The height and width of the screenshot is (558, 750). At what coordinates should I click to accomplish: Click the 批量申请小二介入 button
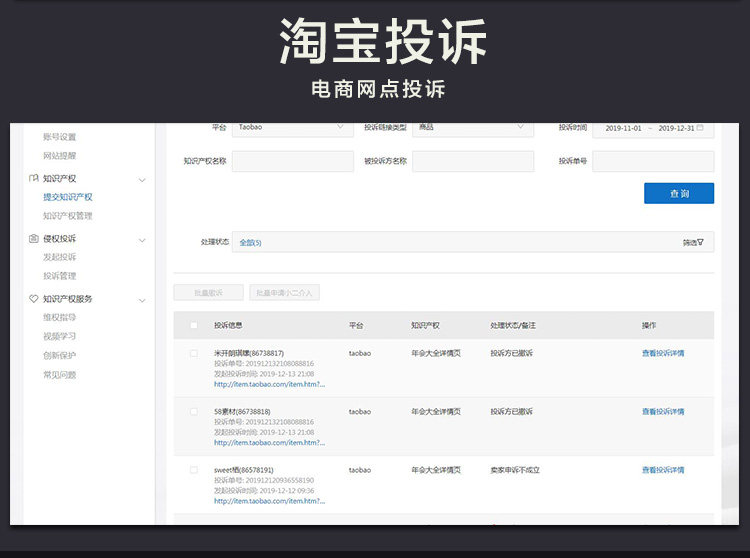[x=284, y=293]
